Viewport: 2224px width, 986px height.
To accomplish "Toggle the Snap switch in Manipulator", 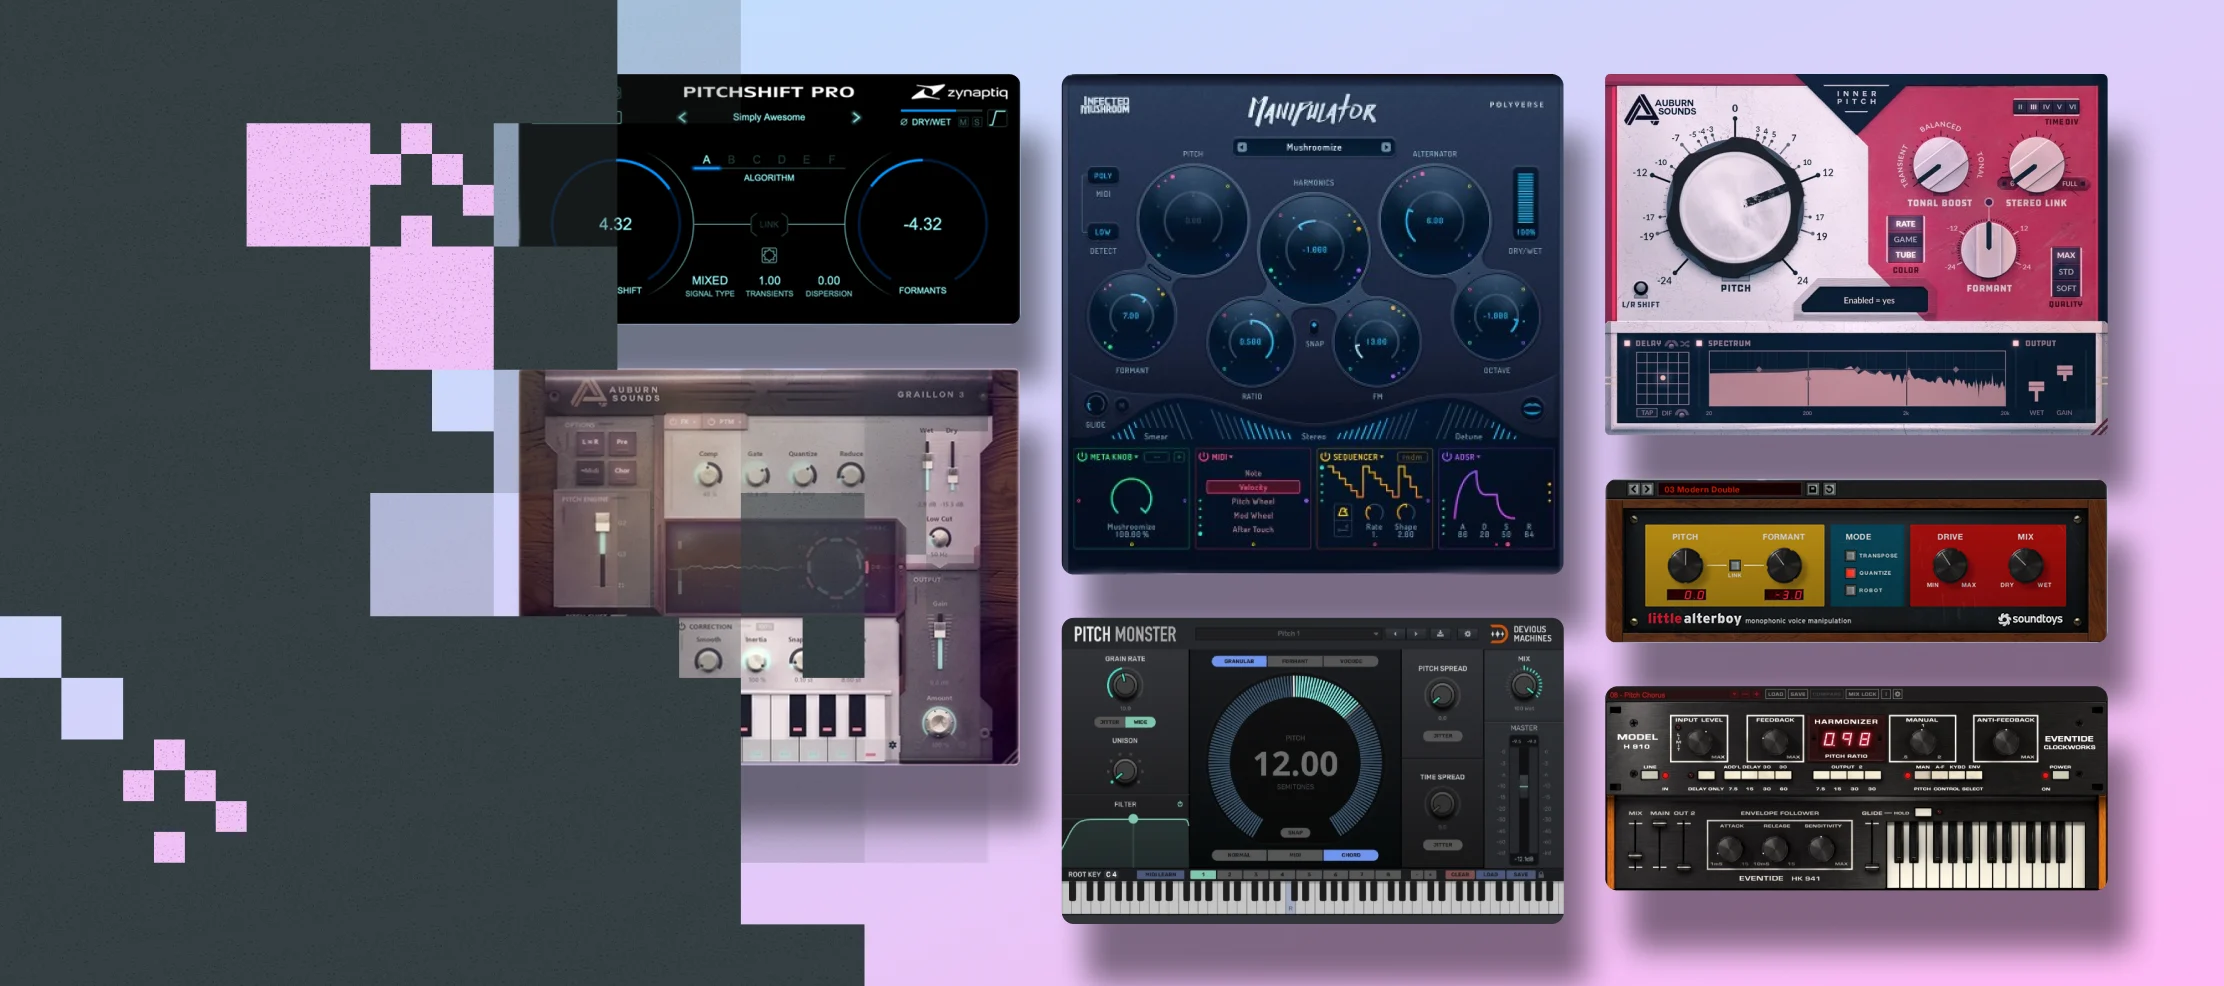I will click(x=1314, y=327).
